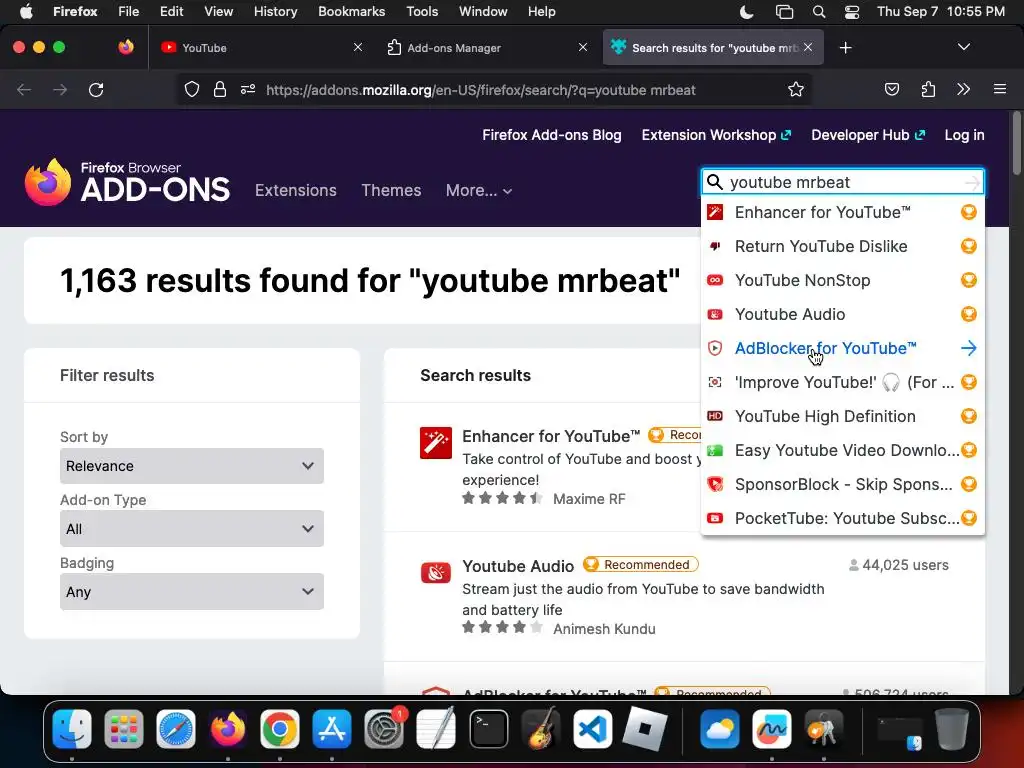Open Developer Hub link
The height and width of the screenshot is (768, 1024).
pyautogui.click(x=868, y=135)
